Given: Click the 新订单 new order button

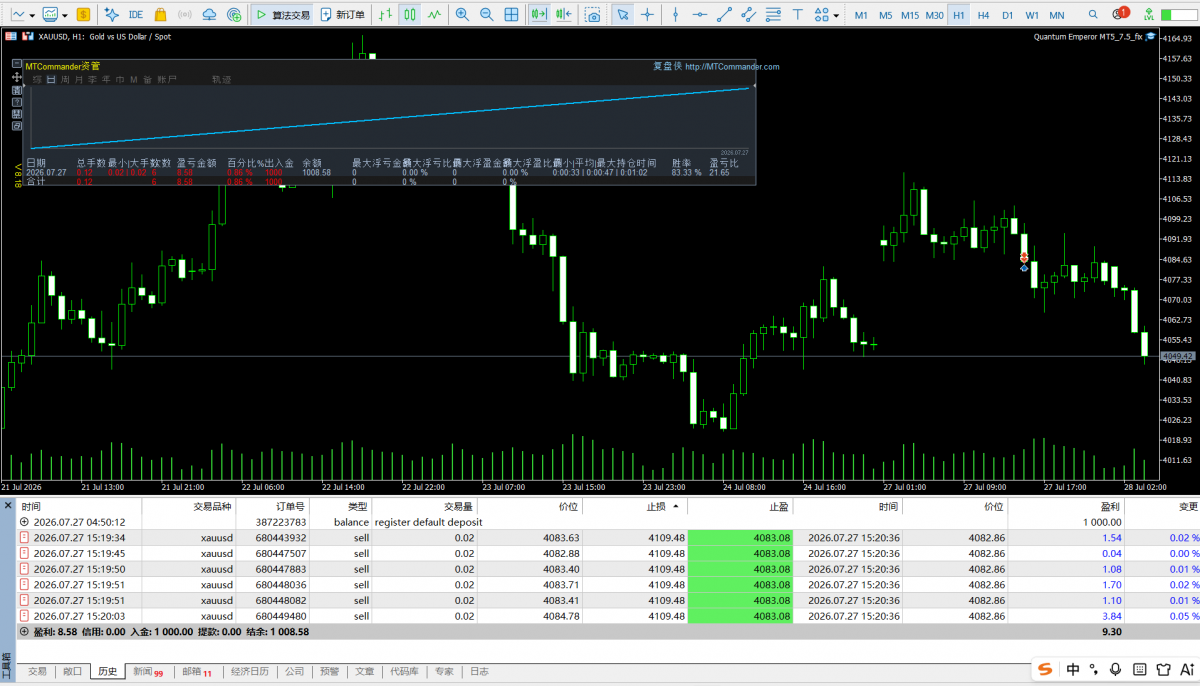Looking at the screenshot, I should (x=344, y=15).
